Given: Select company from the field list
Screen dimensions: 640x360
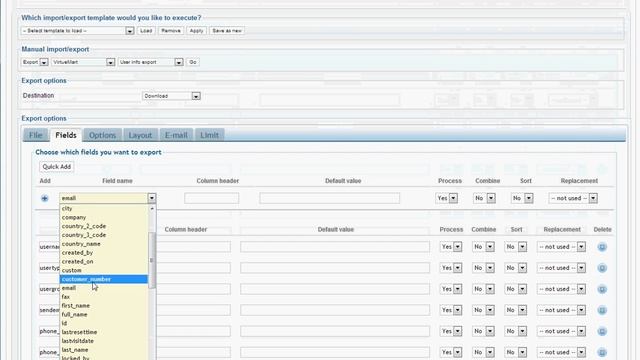Looking at the screenshot, I should (x=104, y=218).
